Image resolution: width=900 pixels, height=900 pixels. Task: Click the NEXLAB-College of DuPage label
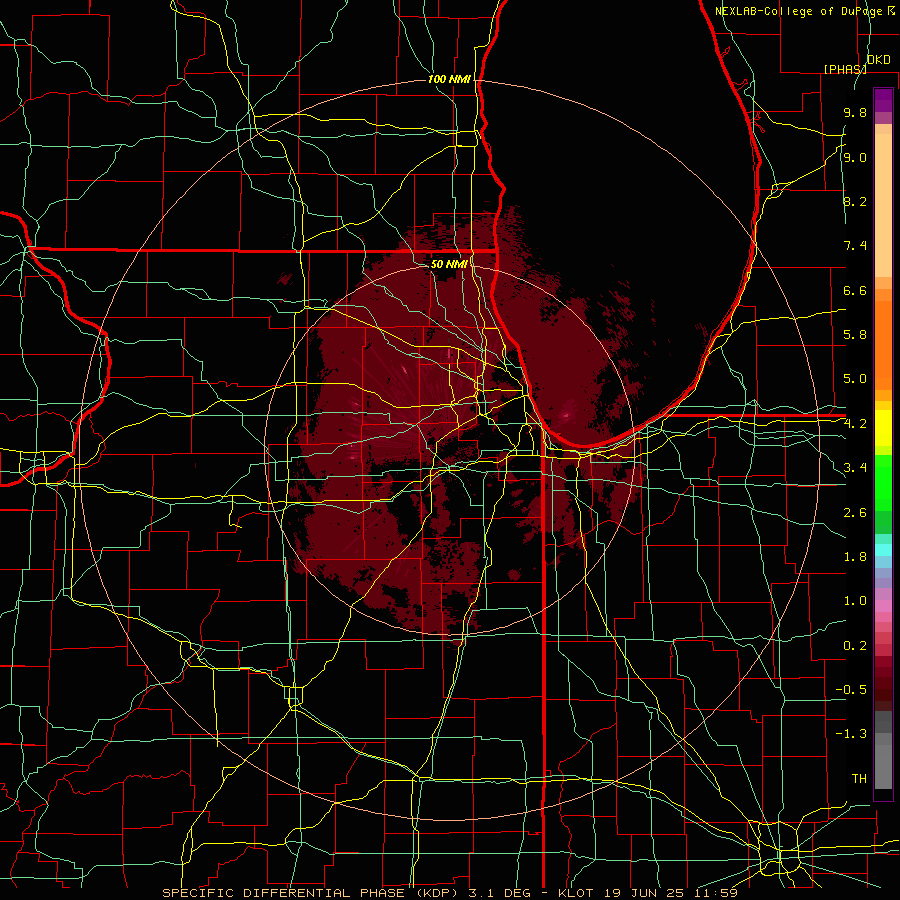tap(799, 11)
